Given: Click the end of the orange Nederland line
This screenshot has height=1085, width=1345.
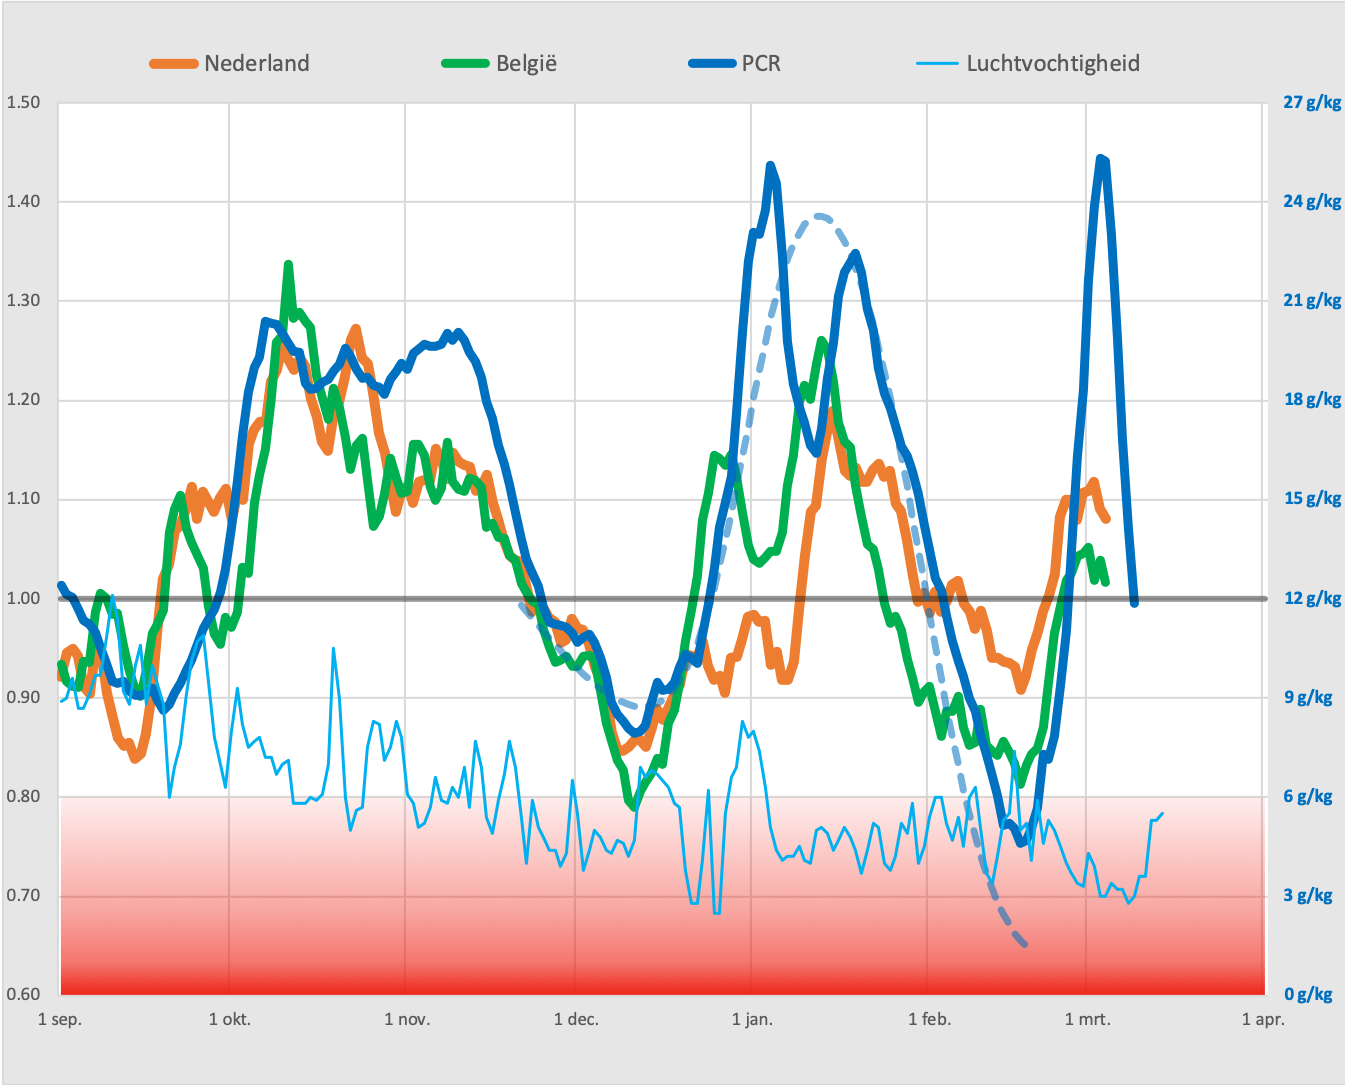Looking at the screenshot, I should 1106,518.
